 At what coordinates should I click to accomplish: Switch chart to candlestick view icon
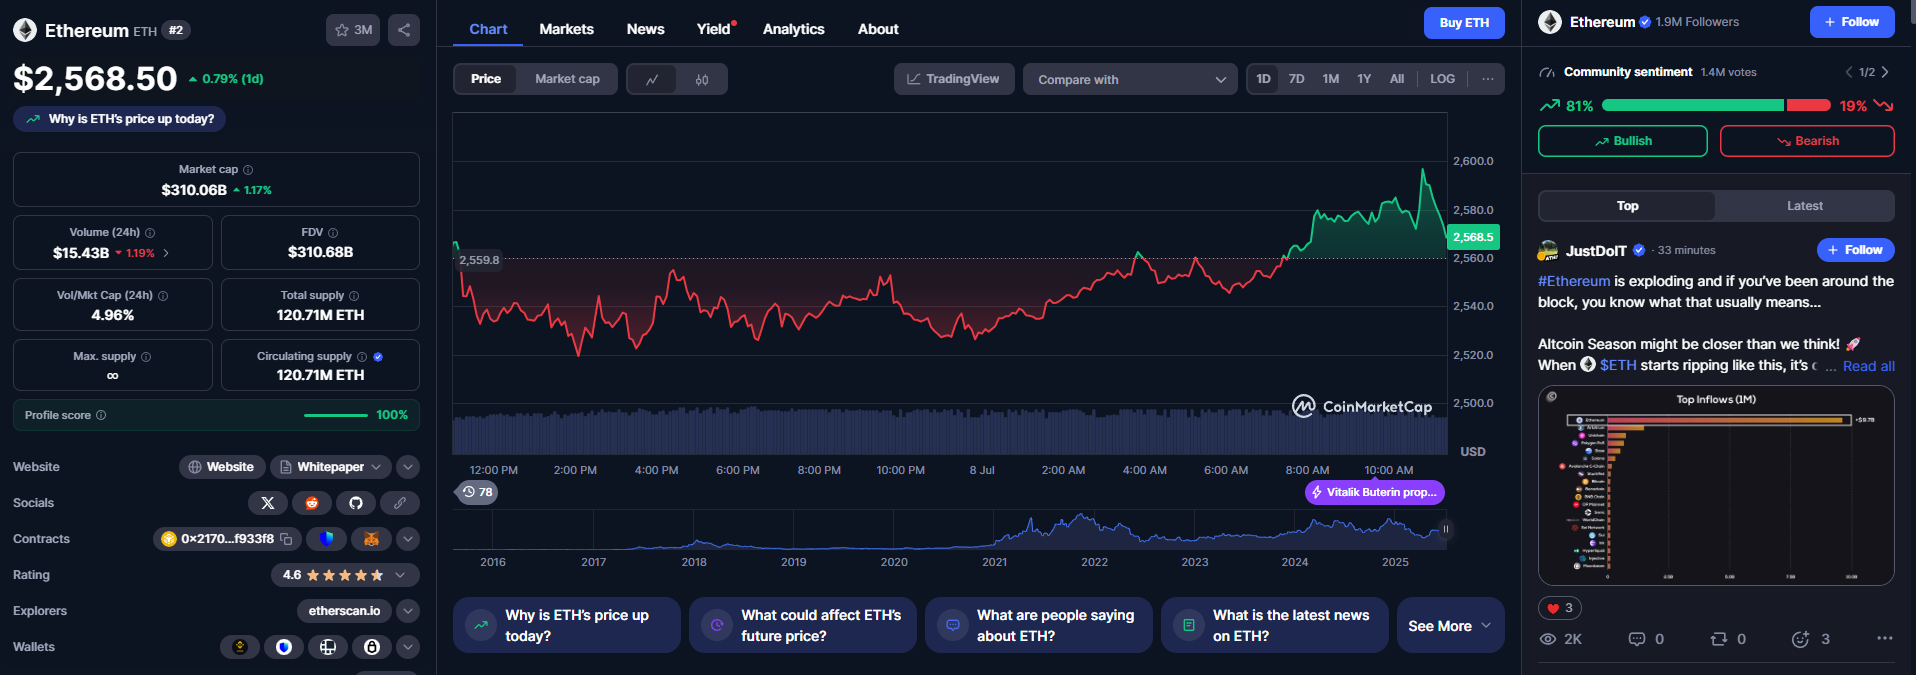[702, 79]
